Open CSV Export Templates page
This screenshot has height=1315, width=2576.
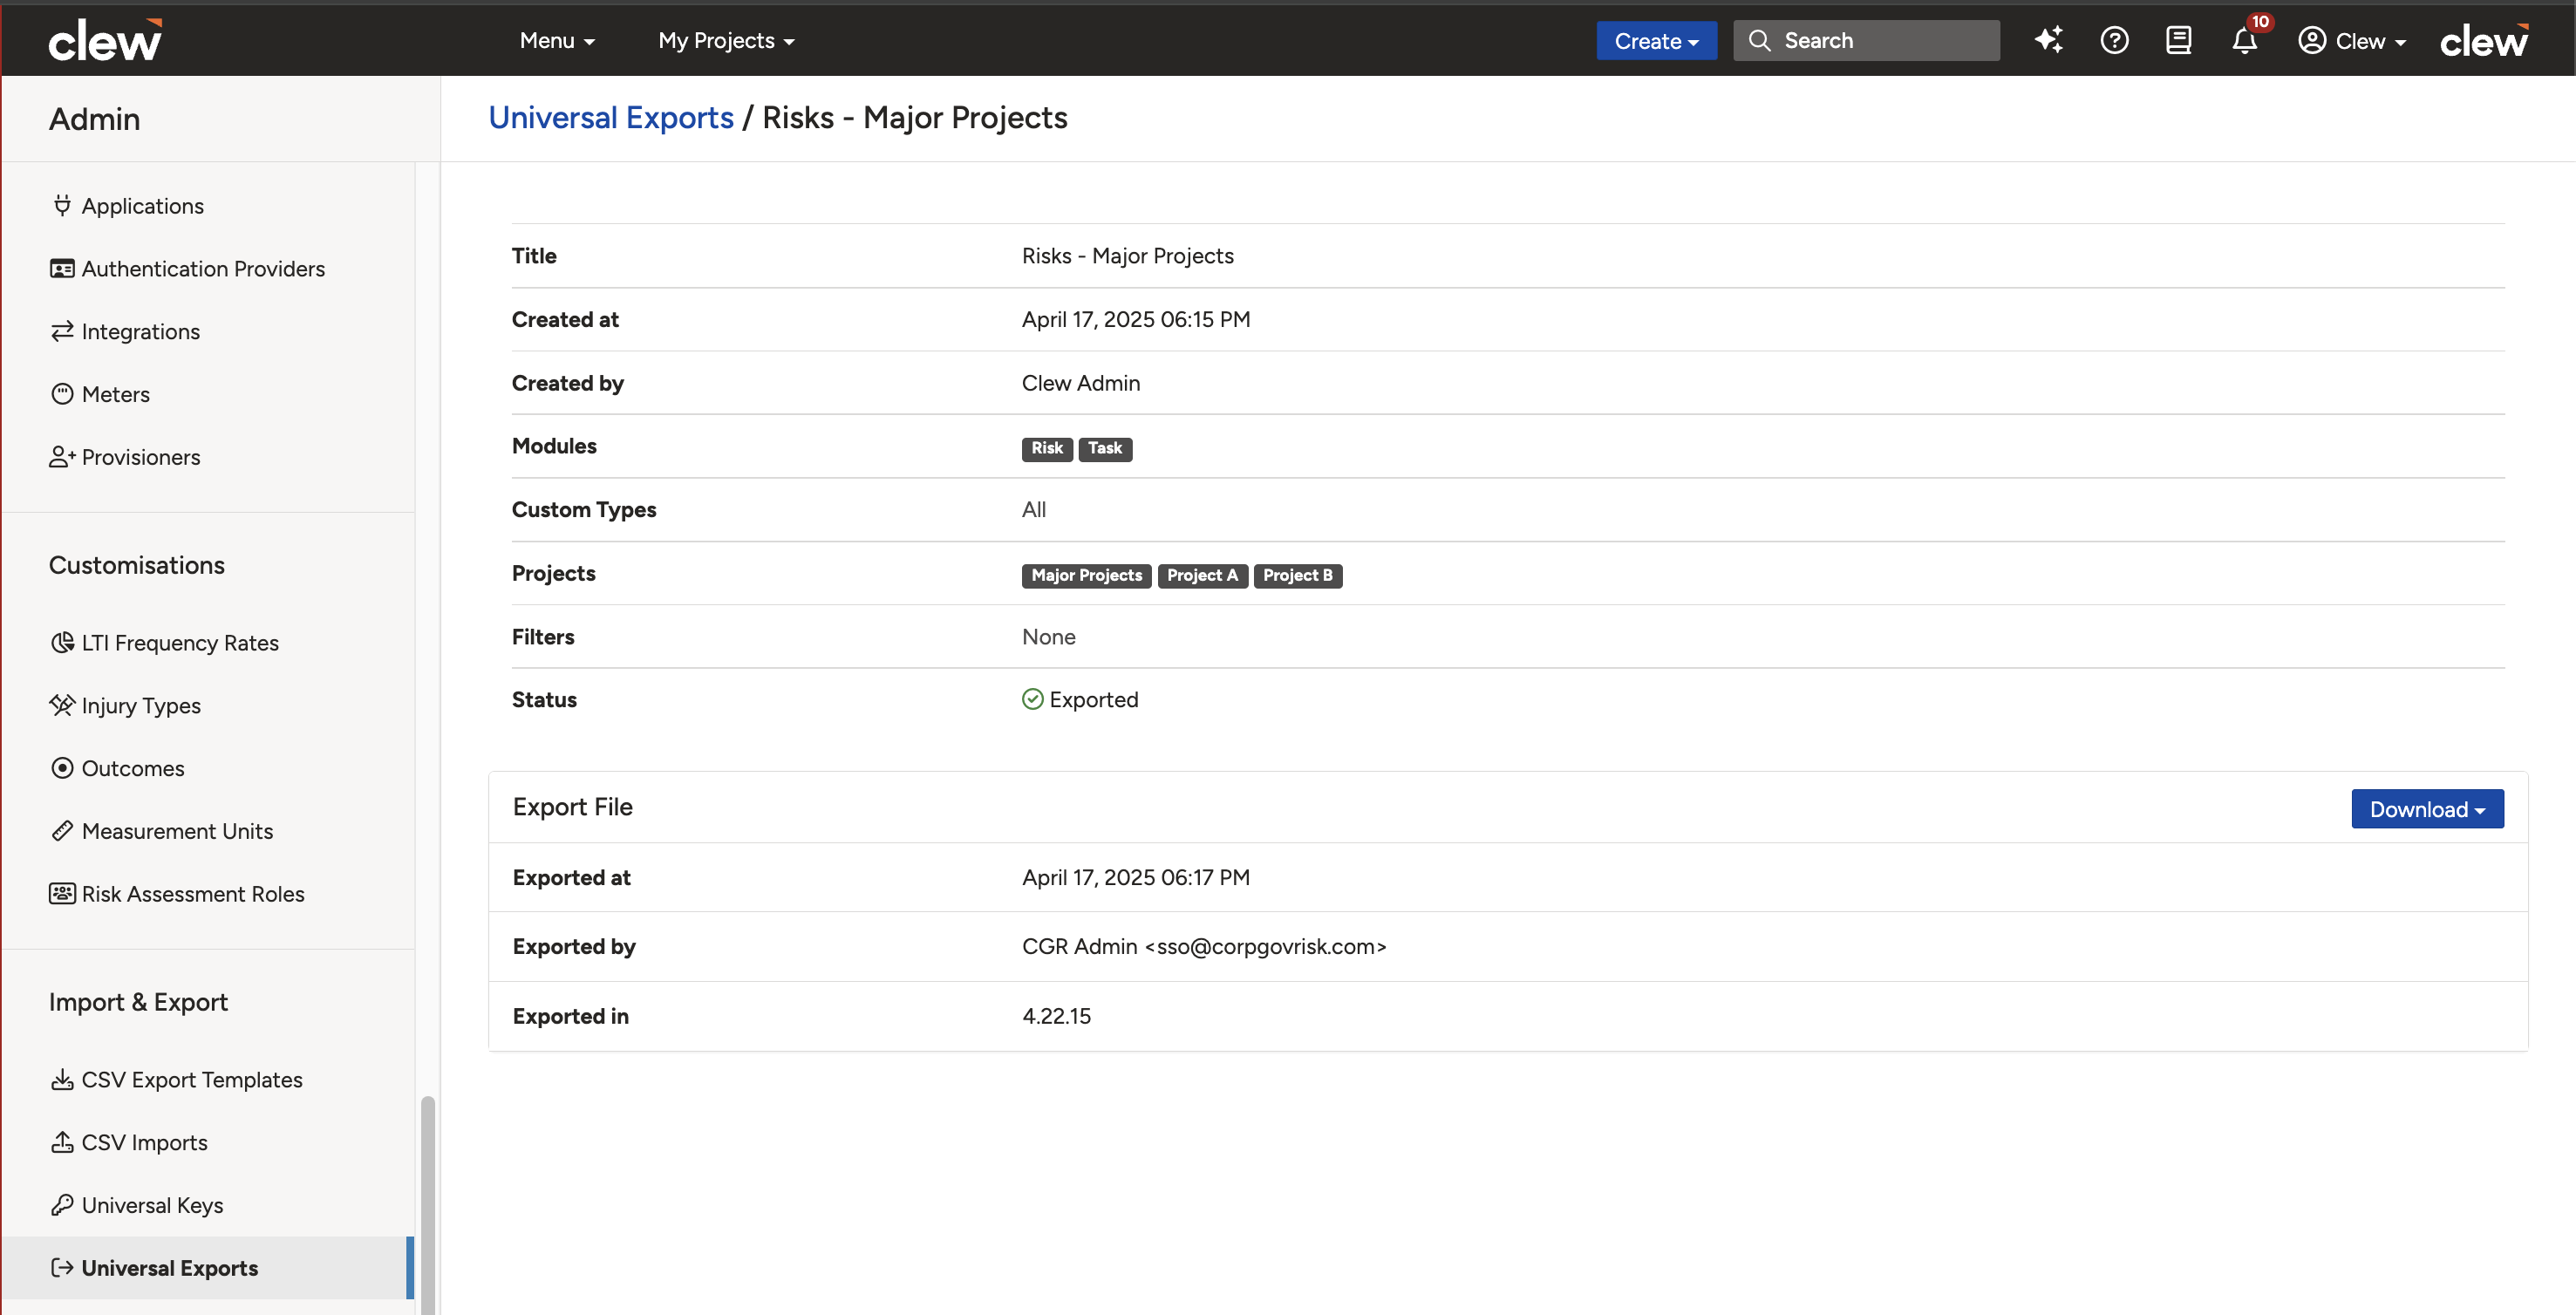(192, 1080)
